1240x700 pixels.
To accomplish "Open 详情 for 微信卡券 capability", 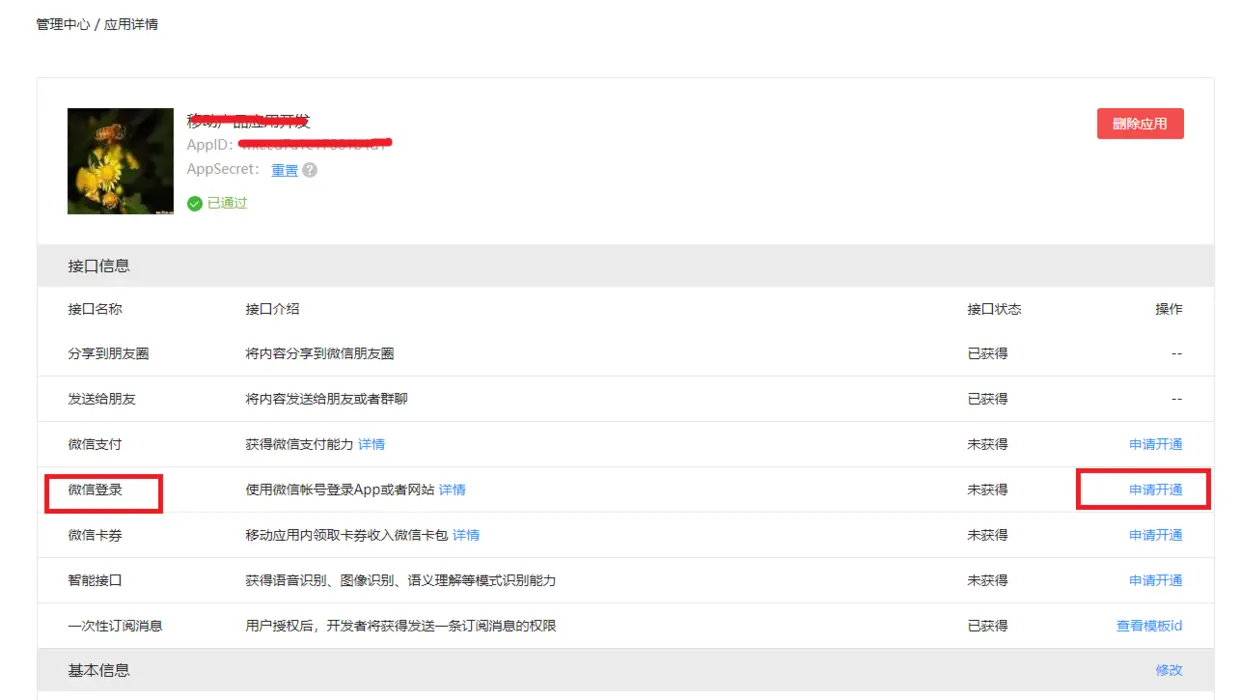I will [466, 535].
